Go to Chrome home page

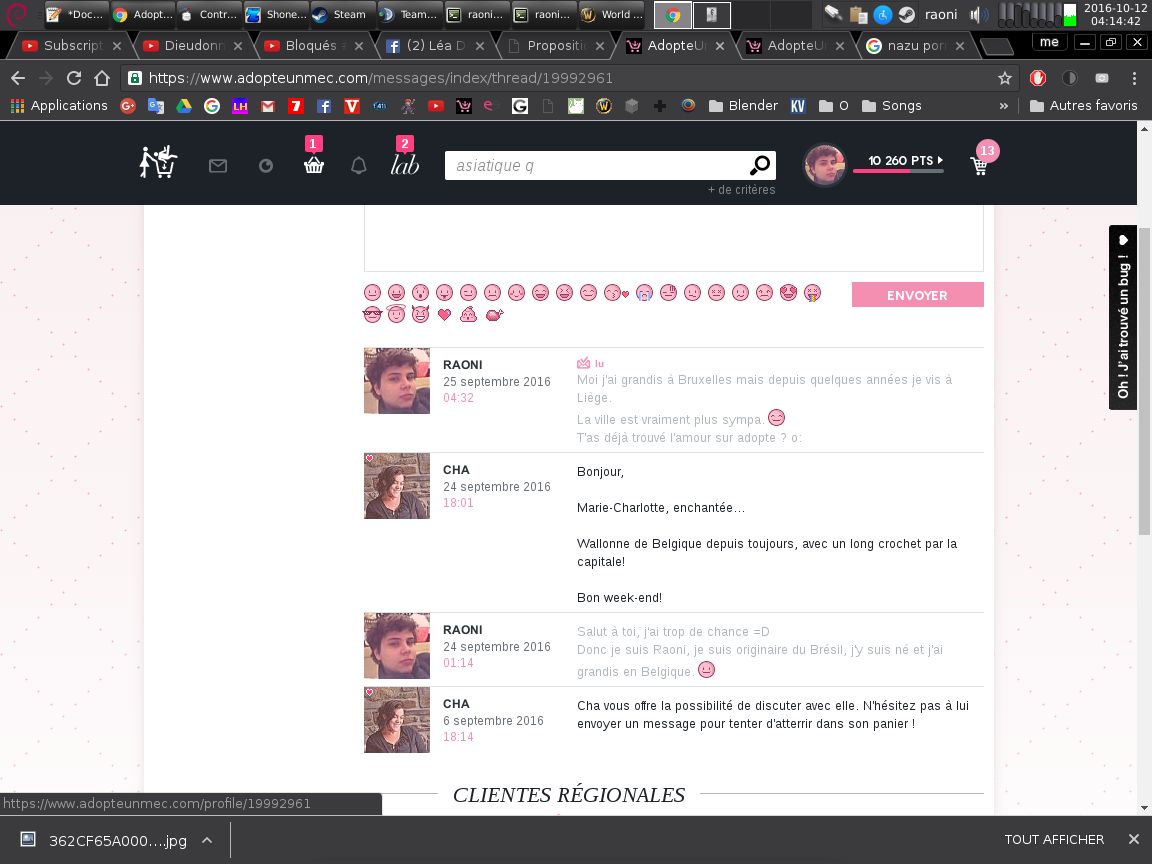102,78
